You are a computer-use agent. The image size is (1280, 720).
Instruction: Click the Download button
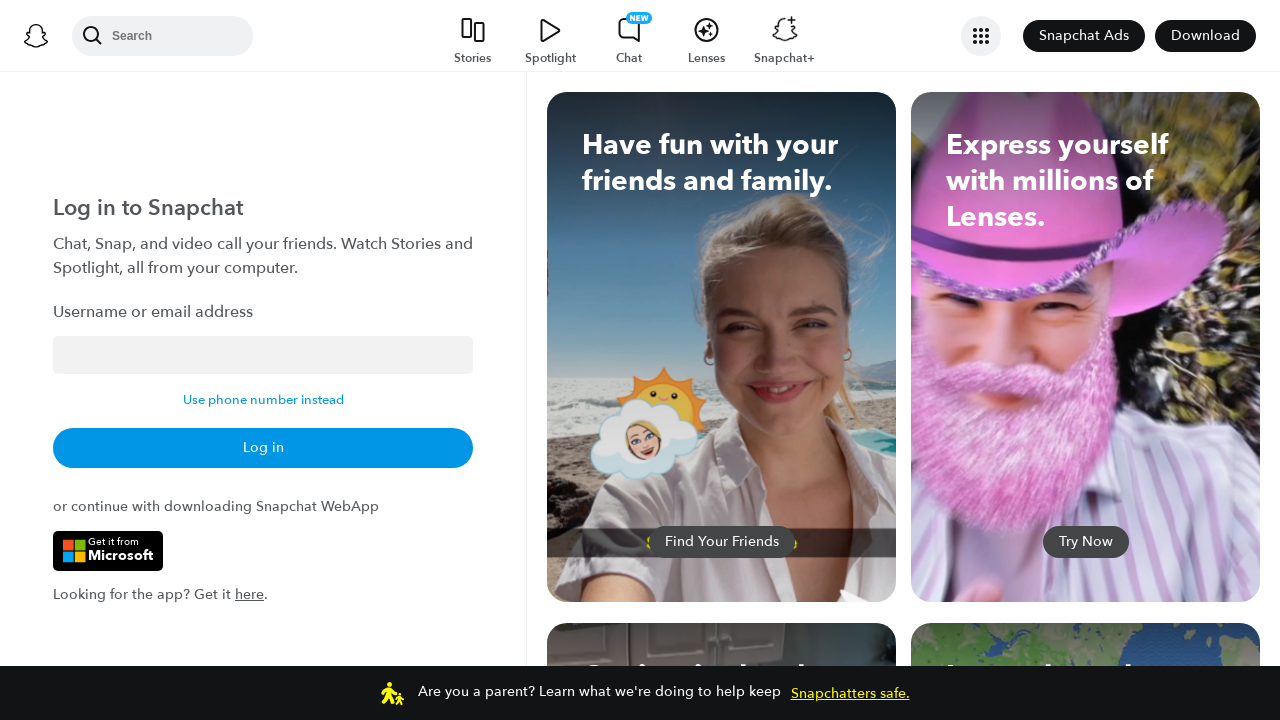[1205, 36]
